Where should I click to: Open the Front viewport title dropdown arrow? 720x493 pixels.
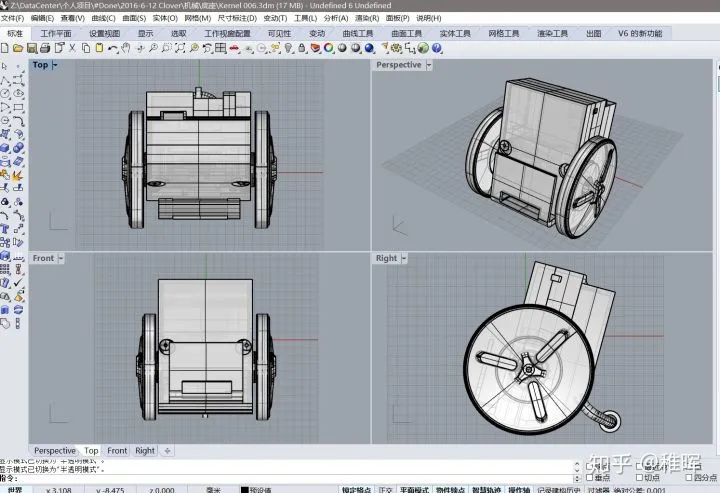[61, 258]
